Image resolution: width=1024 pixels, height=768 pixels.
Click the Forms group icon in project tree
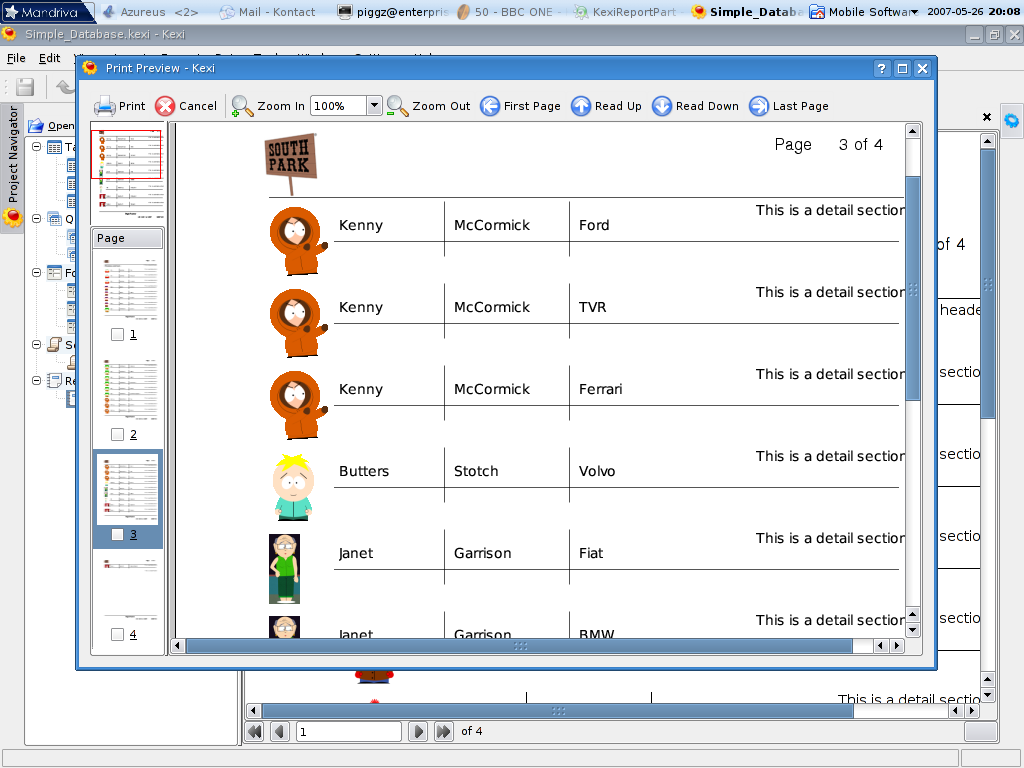click(x=55, y=273)
